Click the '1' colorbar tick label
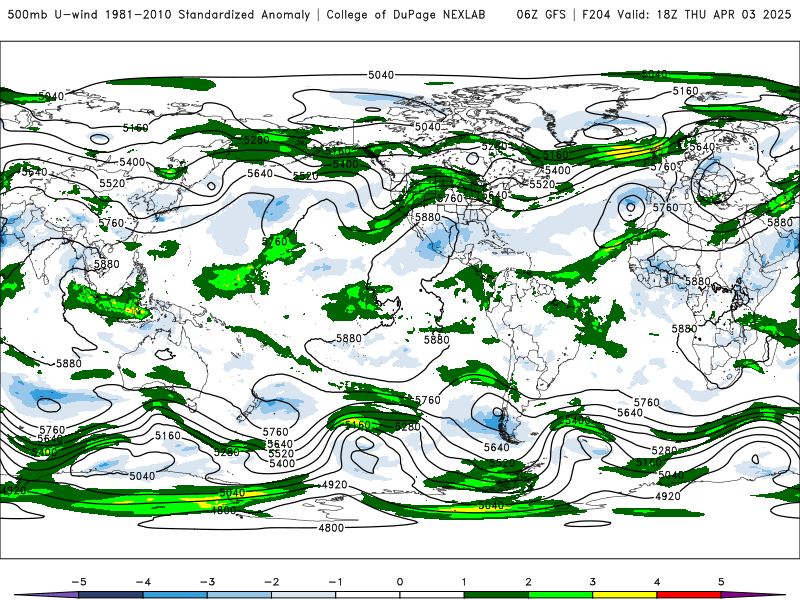The image size is (800, 600). pyautogui.click(x=464, y=582)
